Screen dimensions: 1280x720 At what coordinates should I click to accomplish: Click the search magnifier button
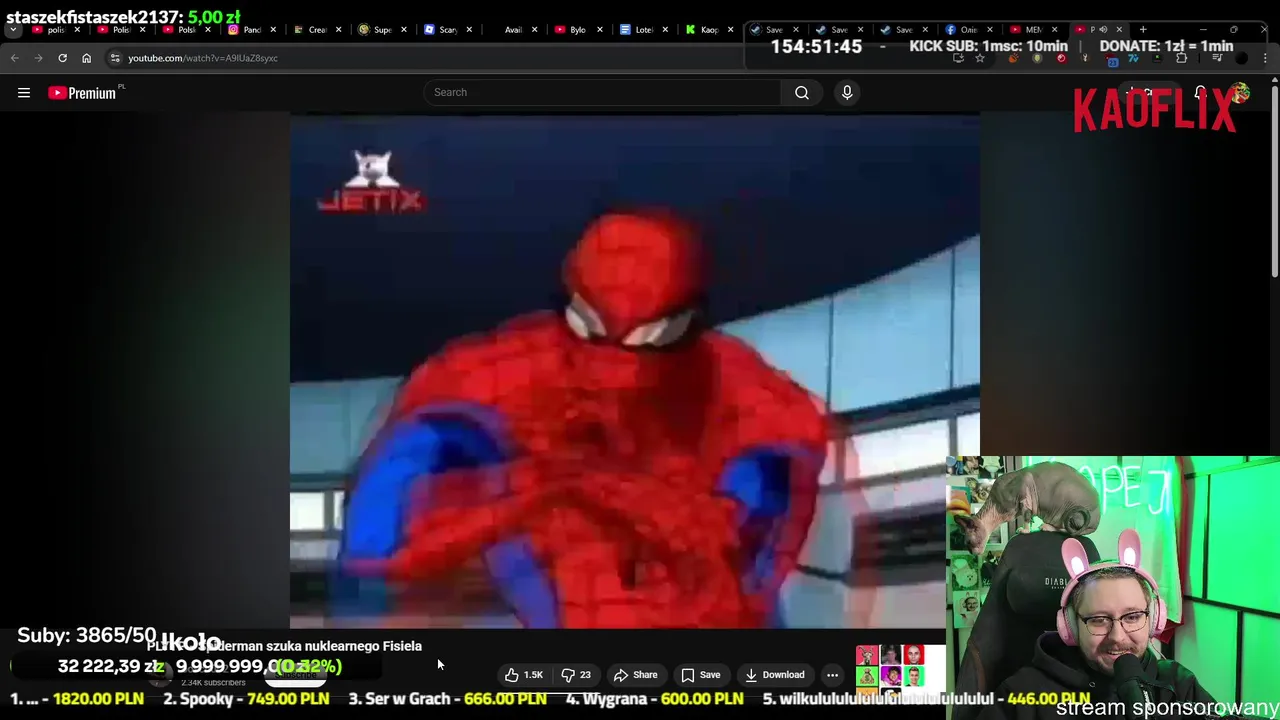click(802, 92)
